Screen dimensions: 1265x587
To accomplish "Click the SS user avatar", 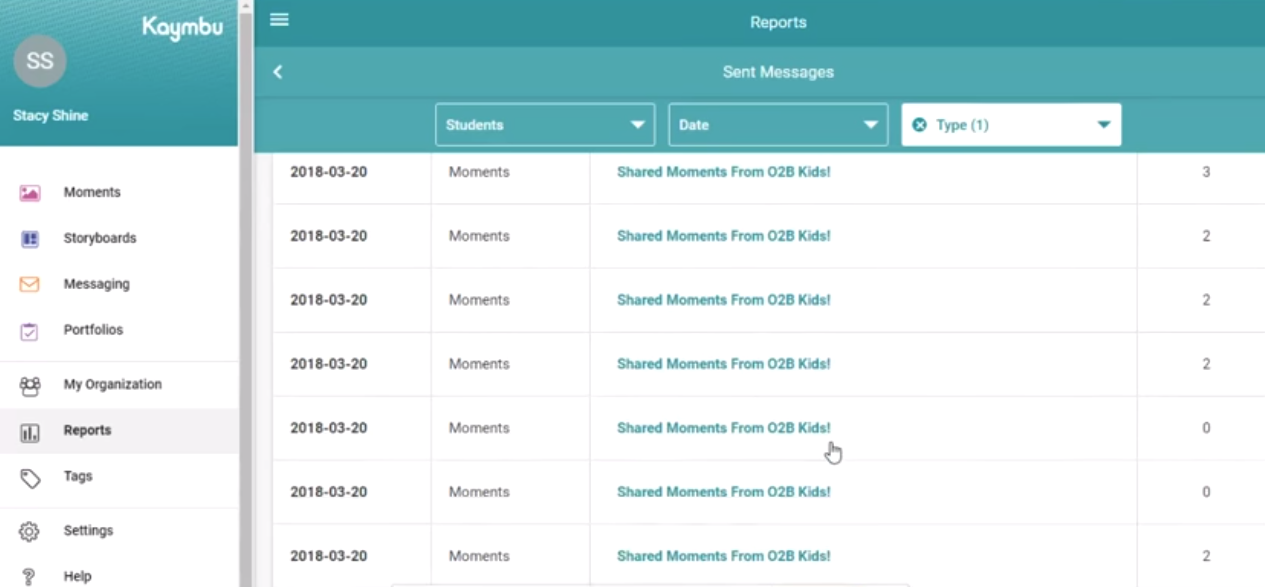I will (40, 61).
